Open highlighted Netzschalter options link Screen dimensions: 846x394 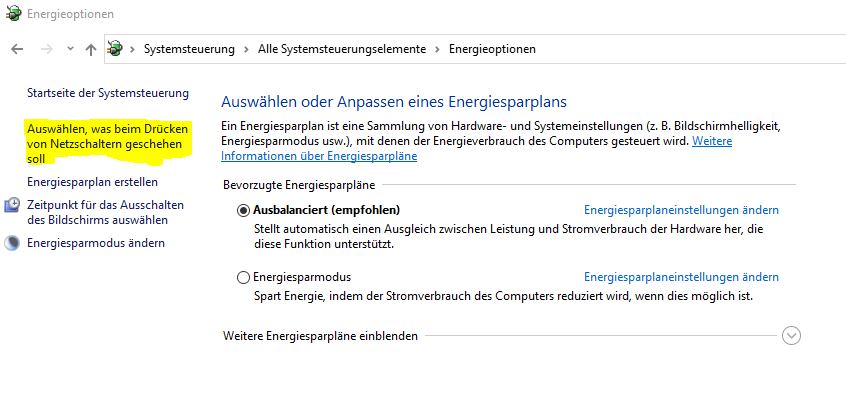(107, 144)
